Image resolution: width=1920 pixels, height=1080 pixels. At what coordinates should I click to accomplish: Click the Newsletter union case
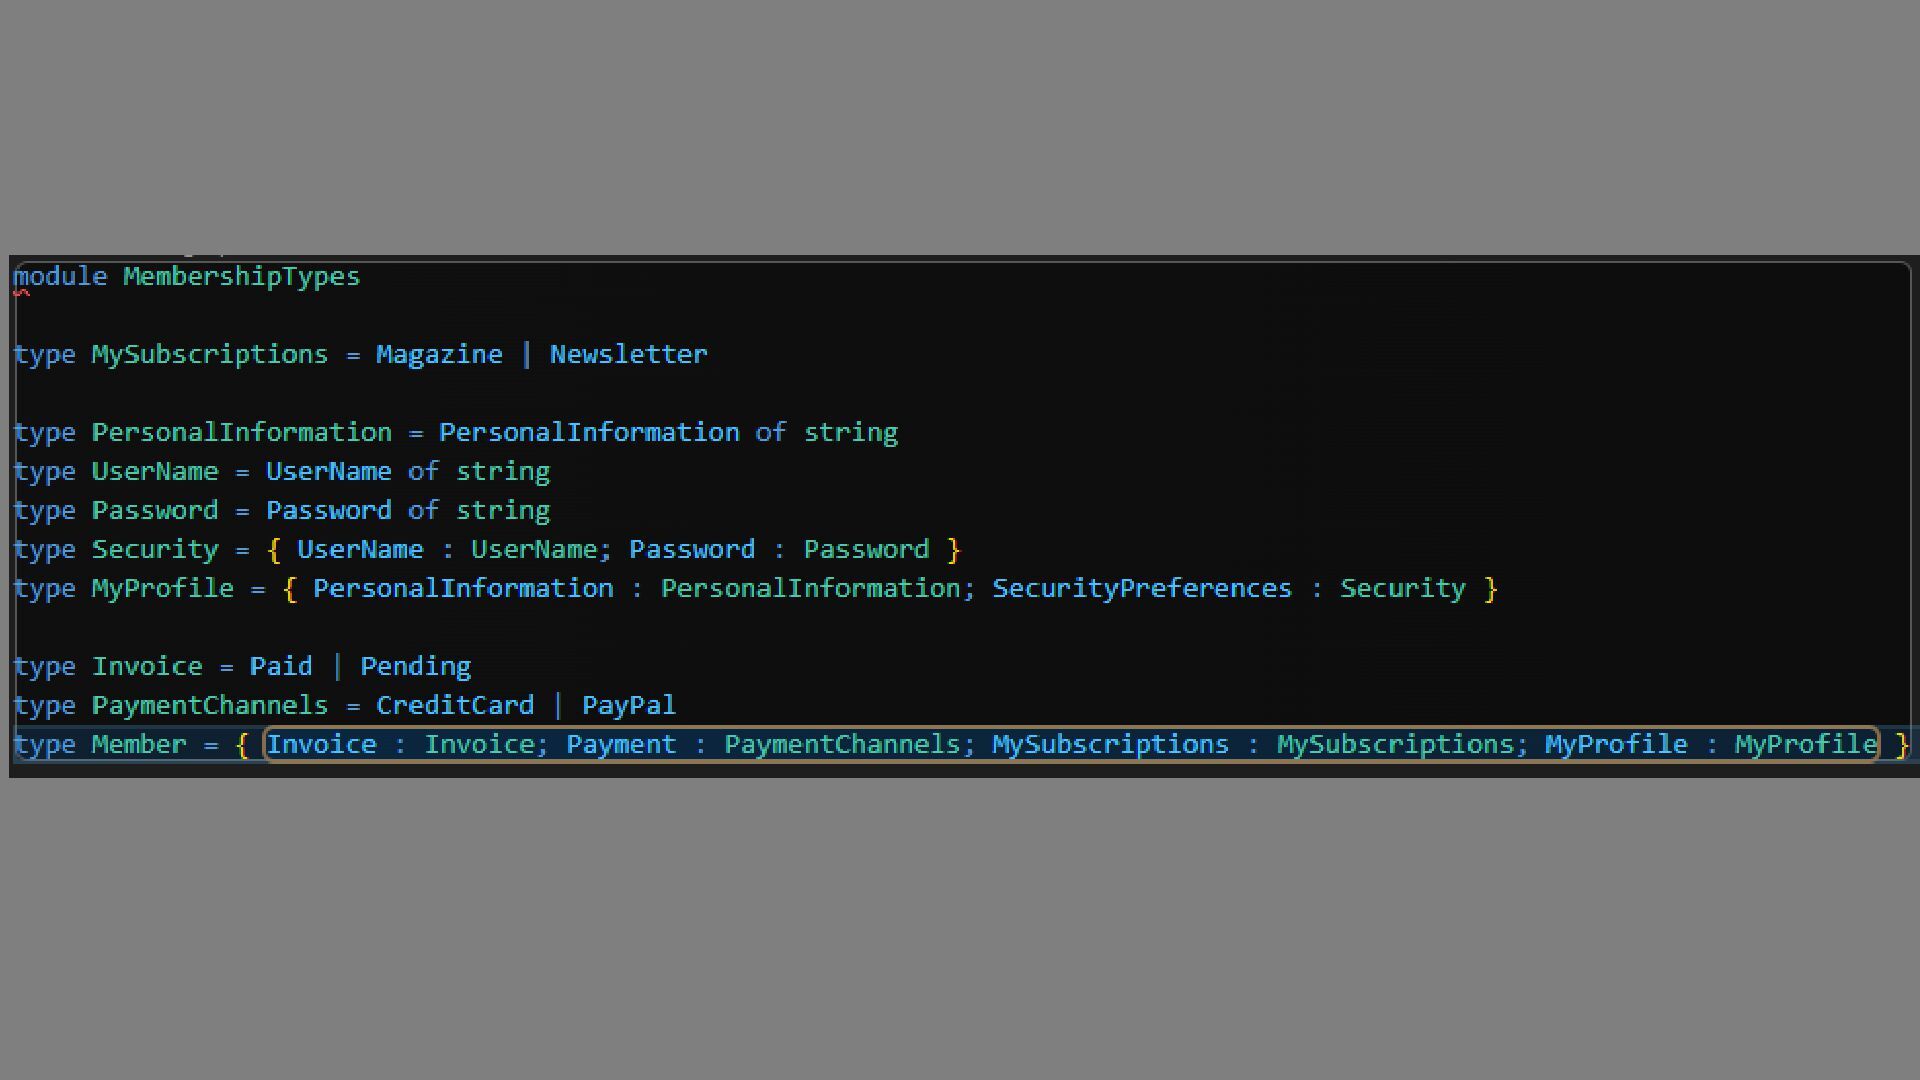[628, 354]
